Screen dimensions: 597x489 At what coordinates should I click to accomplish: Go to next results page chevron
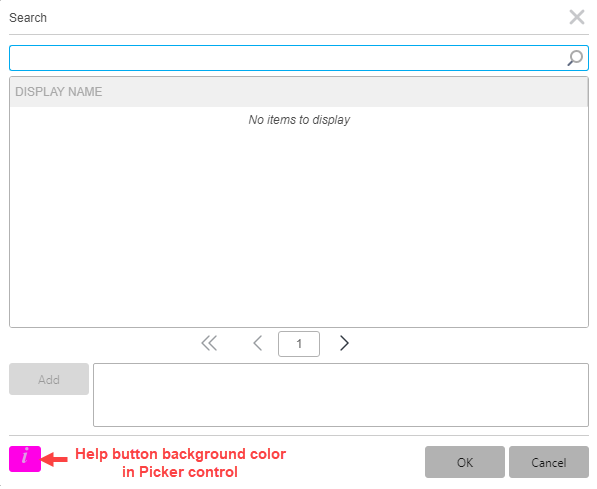coord(344,343)
